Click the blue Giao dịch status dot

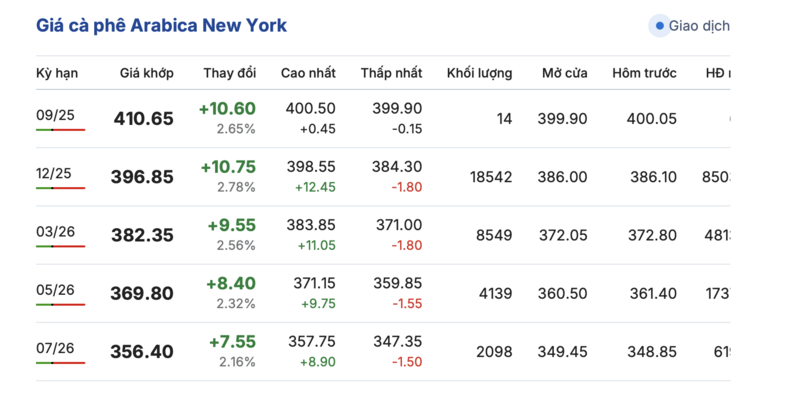660,26
